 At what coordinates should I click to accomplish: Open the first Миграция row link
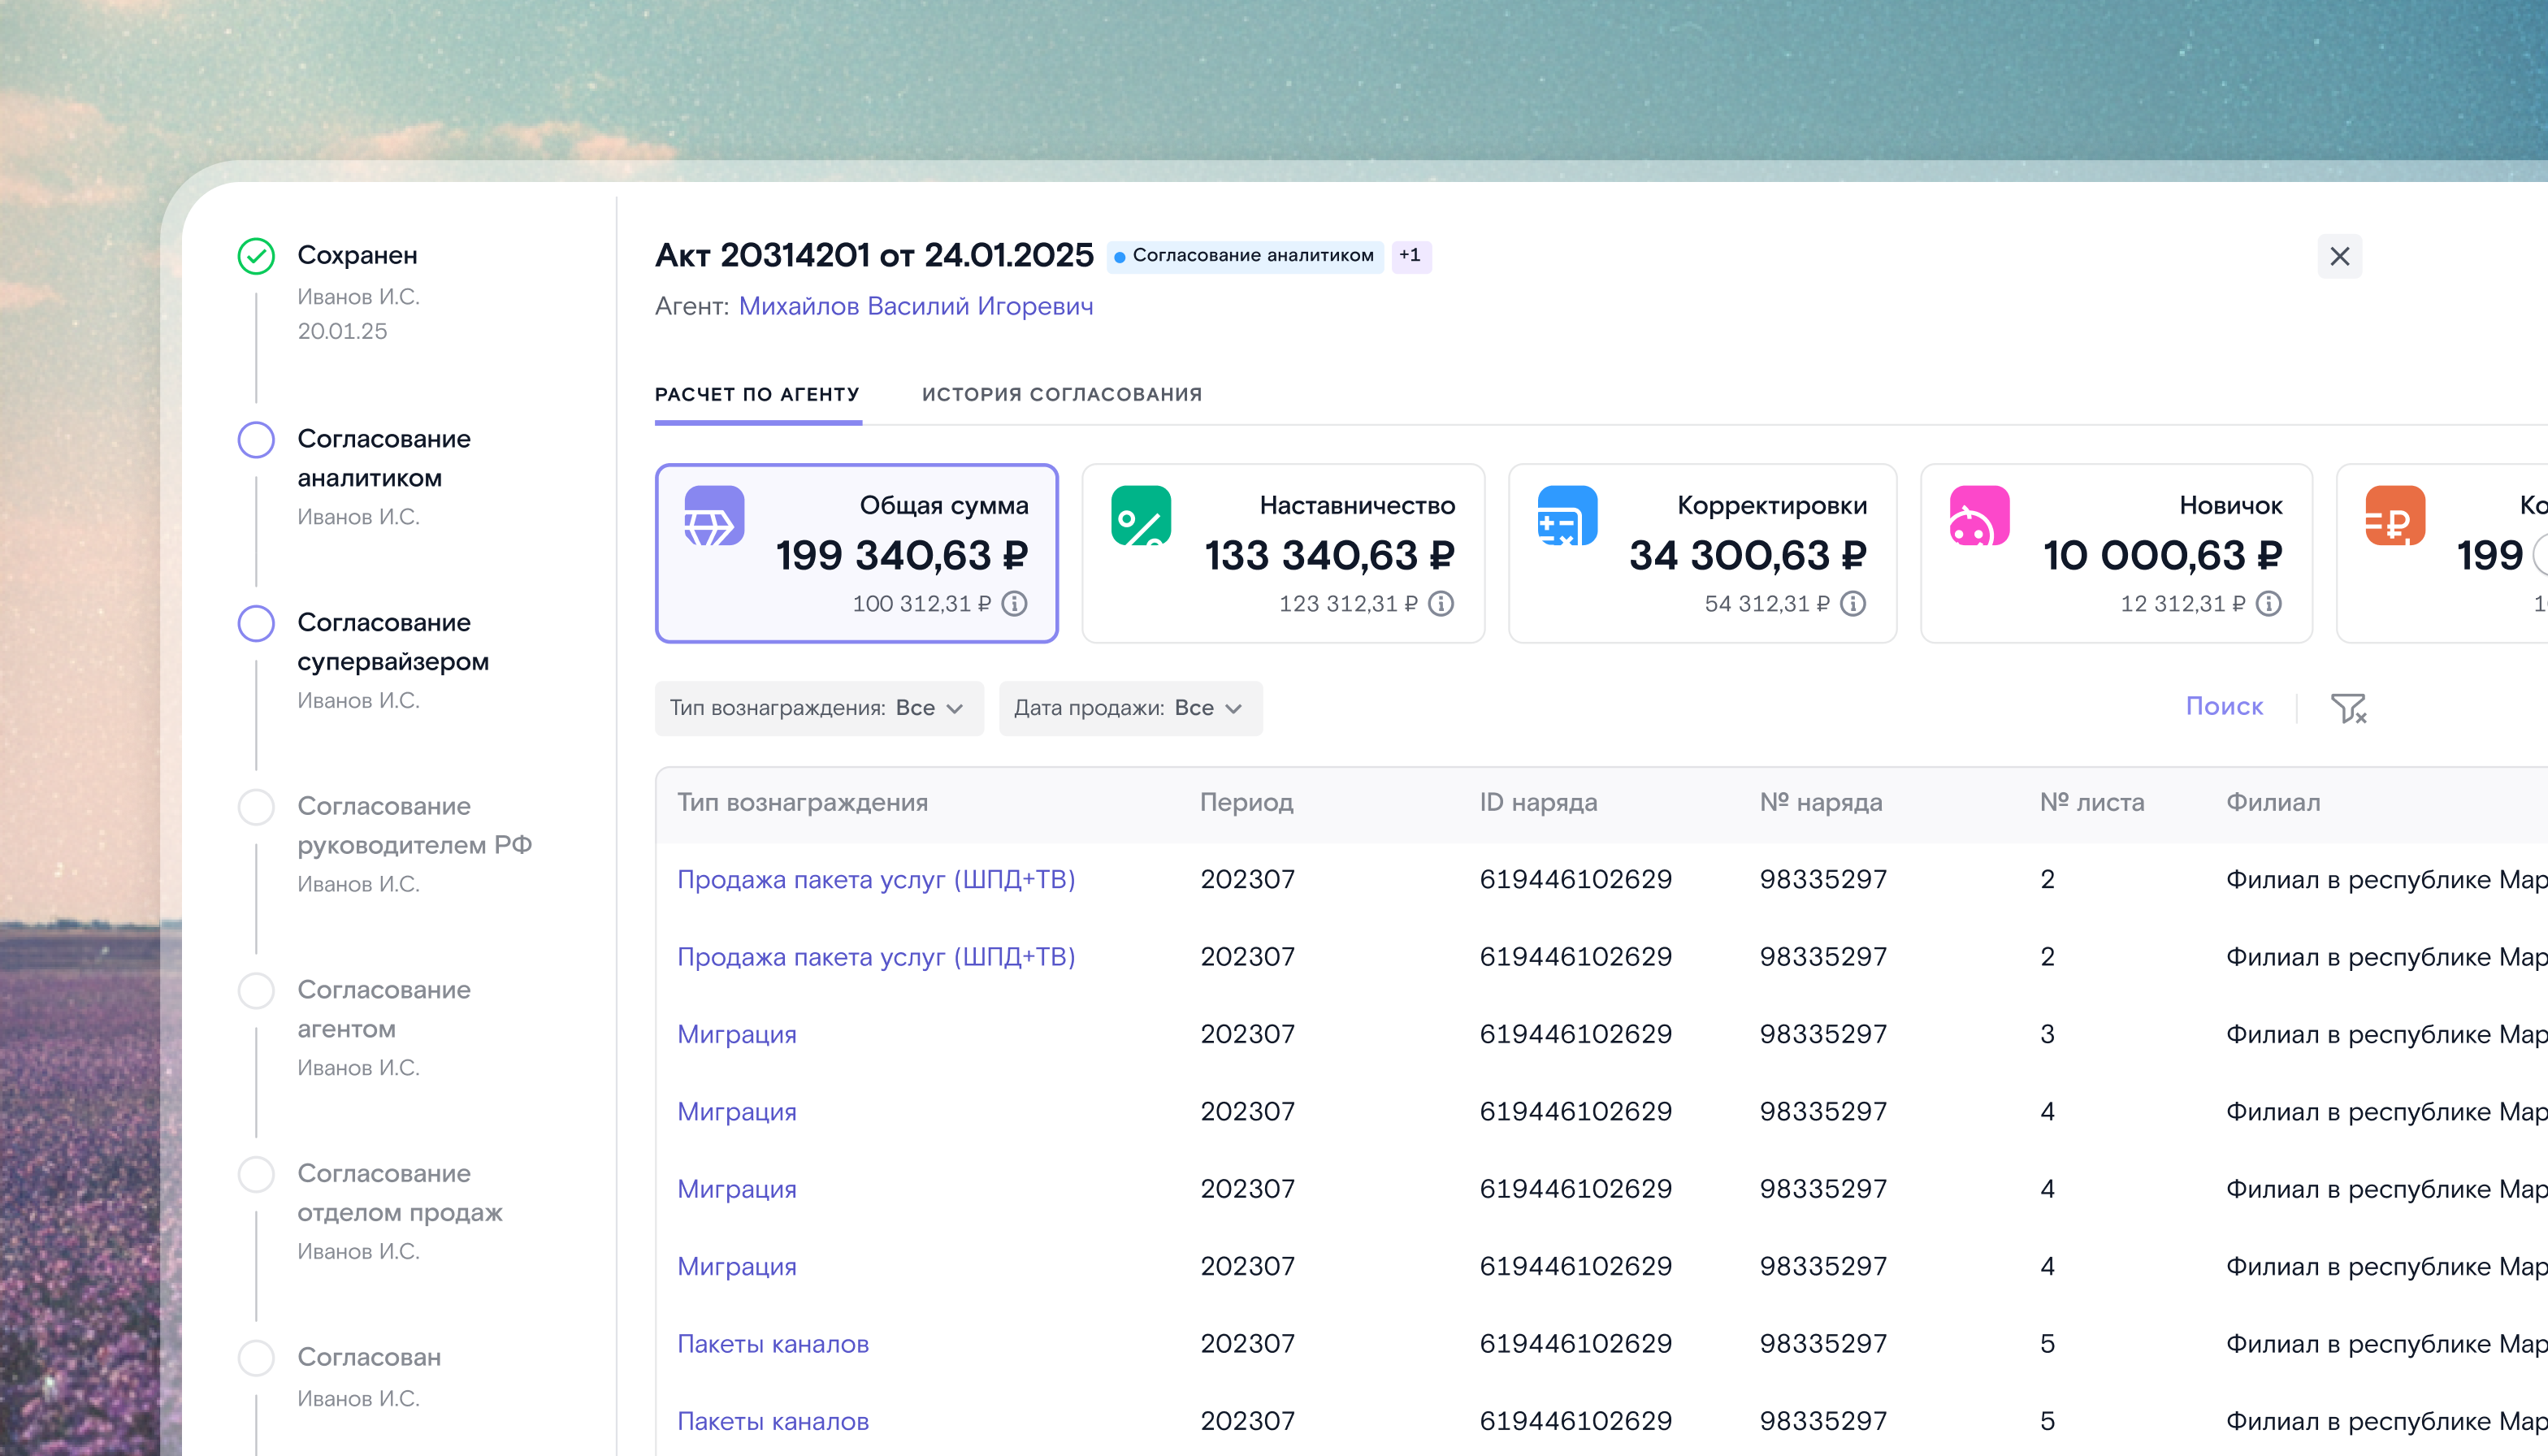(x=737, y=1034)
